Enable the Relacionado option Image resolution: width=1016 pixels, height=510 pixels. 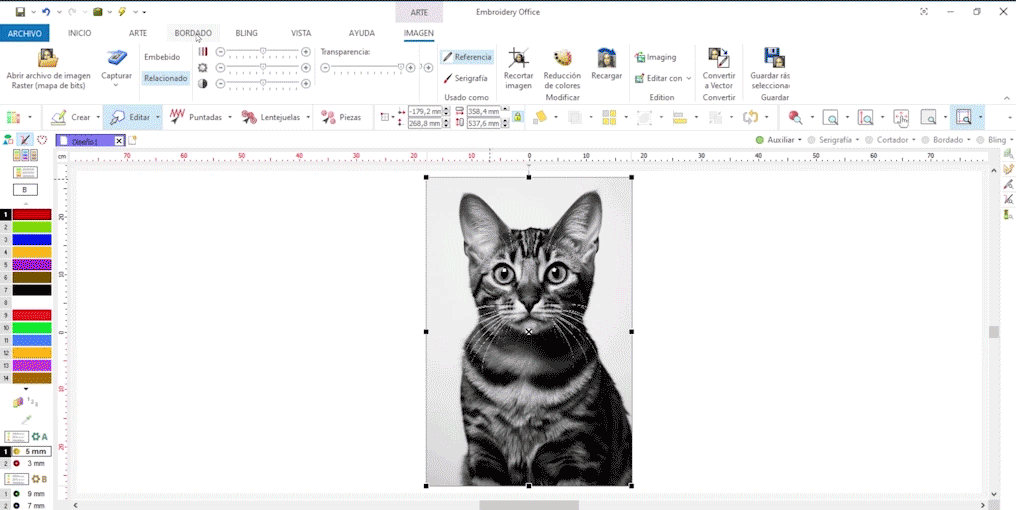[165, 78]
